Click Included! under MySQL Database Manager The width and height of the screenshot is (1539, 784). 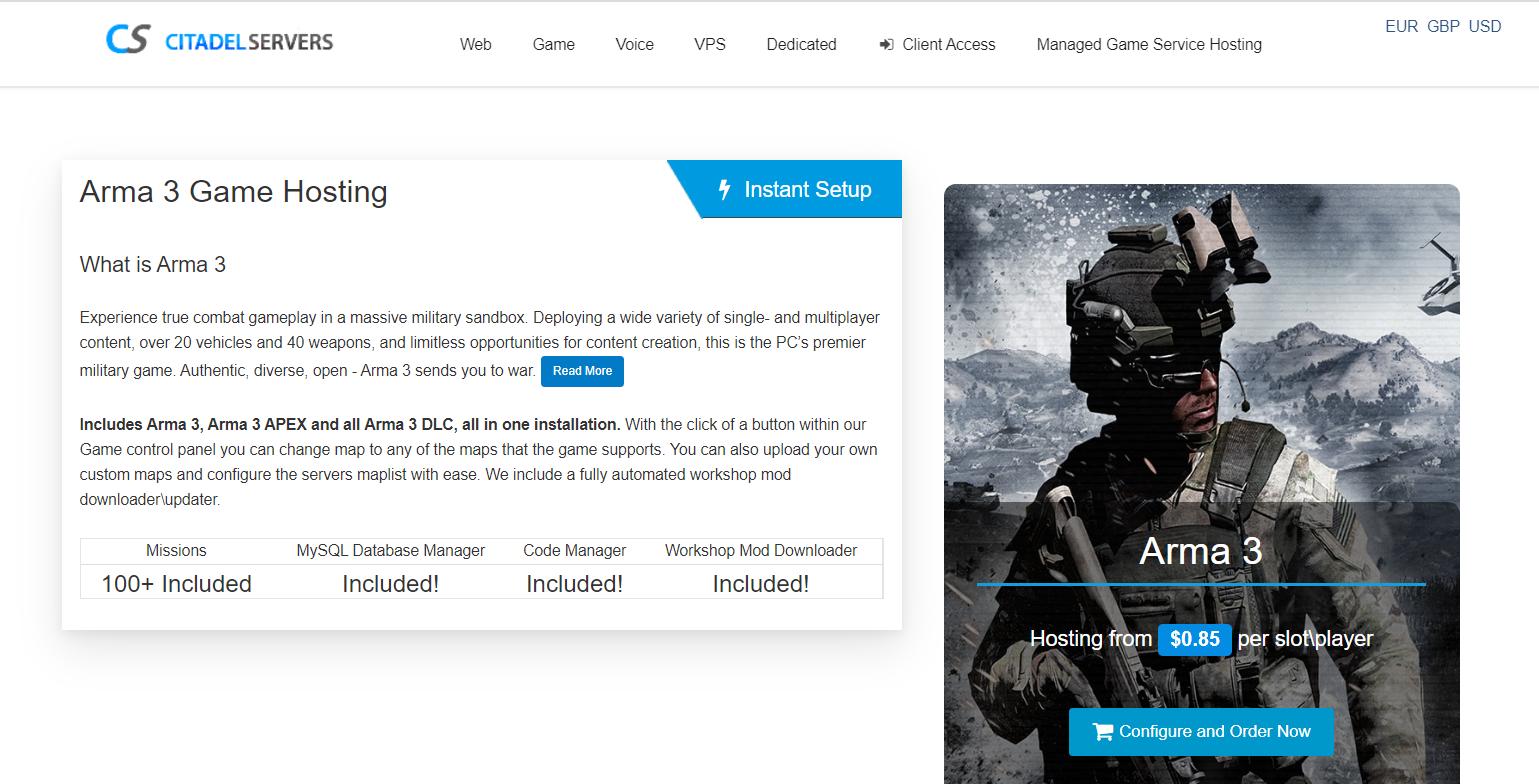pyautogui.click(x=390, y=584)
